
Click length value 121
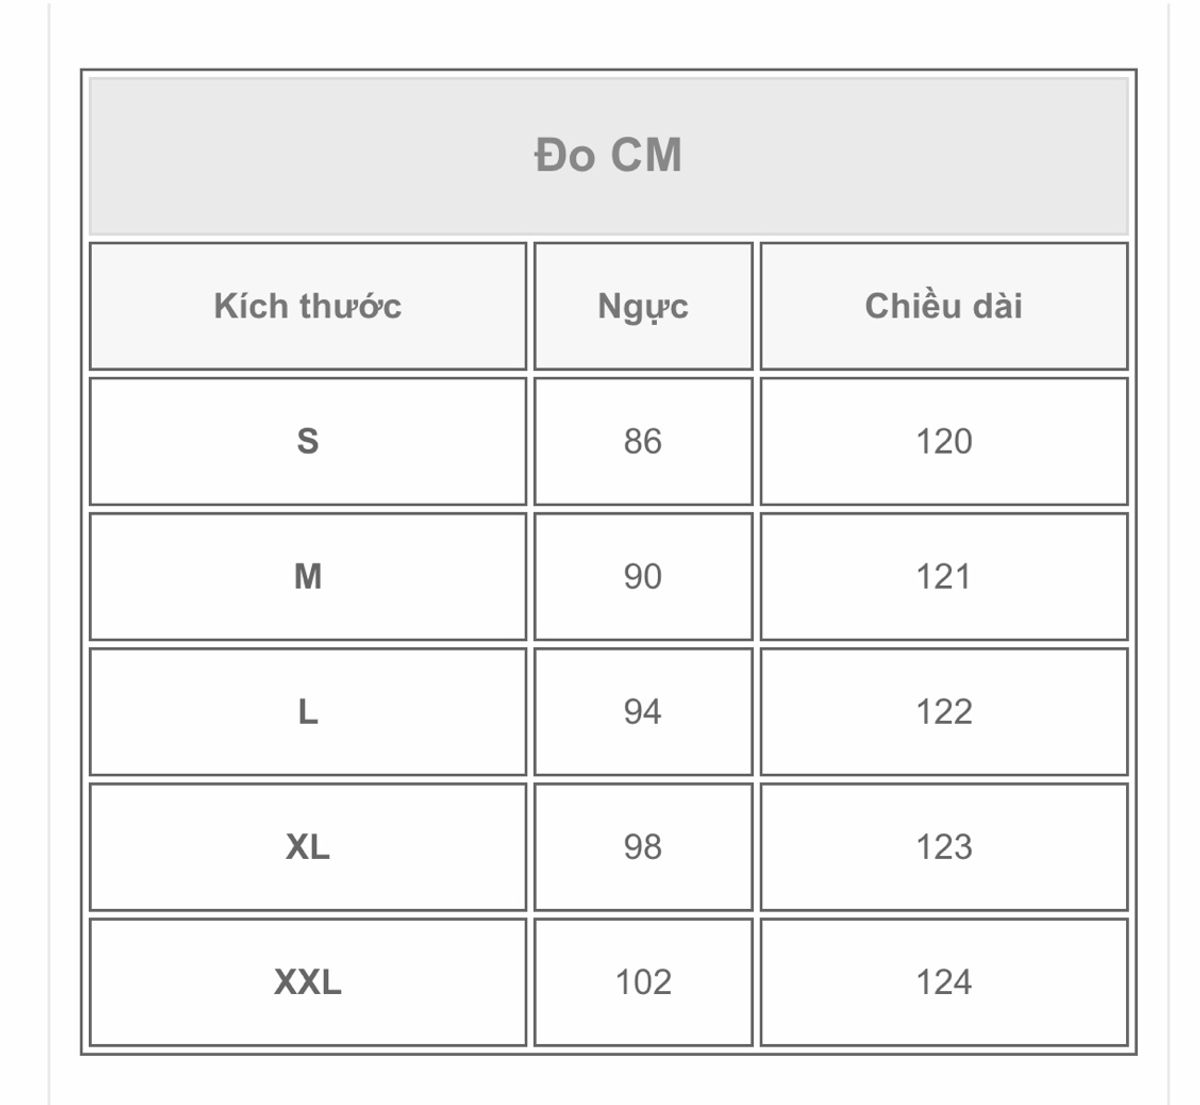click(943, 576)
